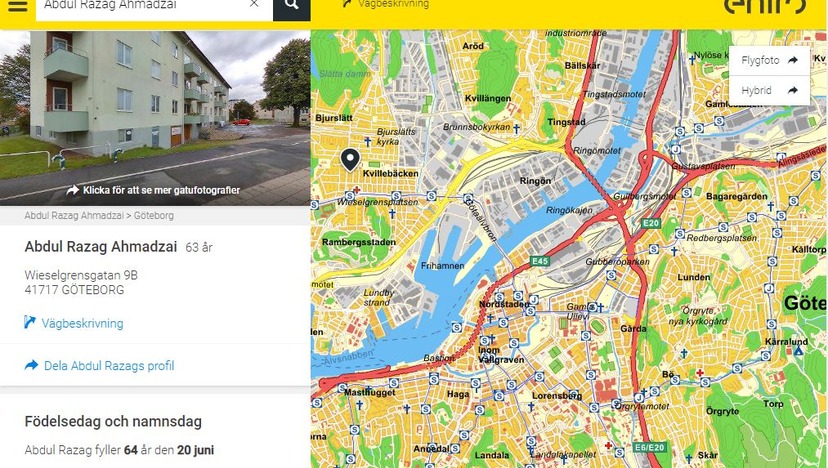Open Vägbeskrivning link under the address
Viewport: 828px width, 468px height.
82,323
